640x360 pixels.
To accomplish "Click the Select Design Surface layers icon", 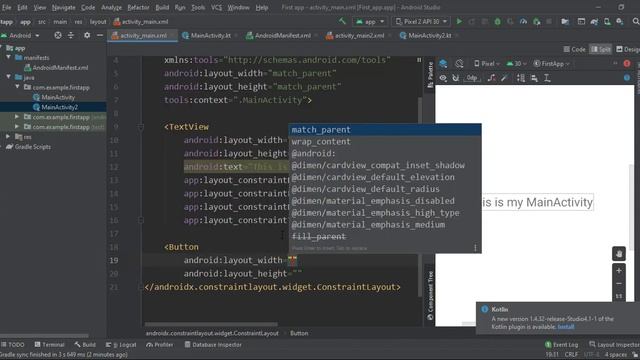I will [x=443, y=64].
